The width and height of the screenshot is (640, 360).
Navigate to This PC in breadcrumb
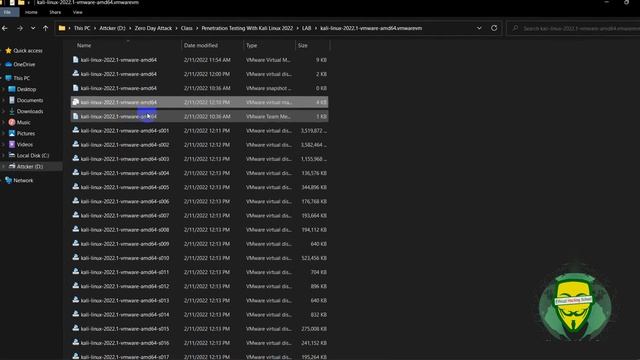point(82,28)
